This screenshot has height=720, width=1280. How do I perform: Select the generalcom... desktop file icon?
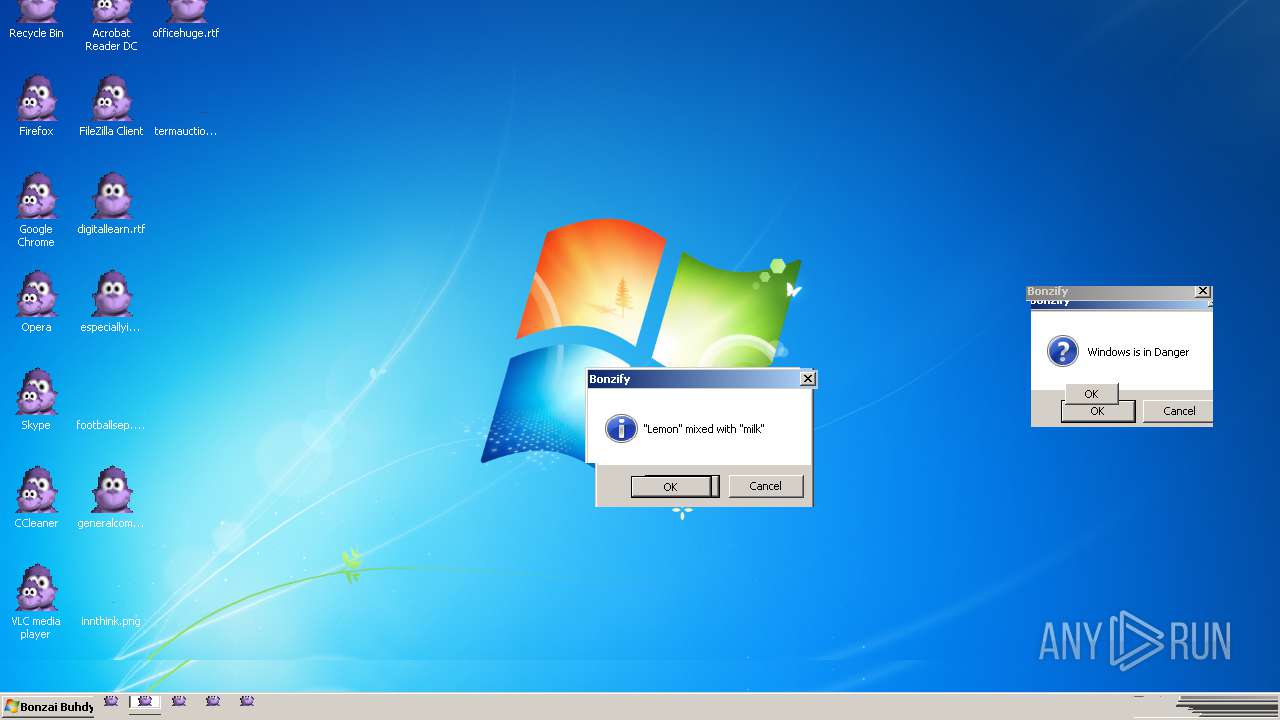(111, 498)
